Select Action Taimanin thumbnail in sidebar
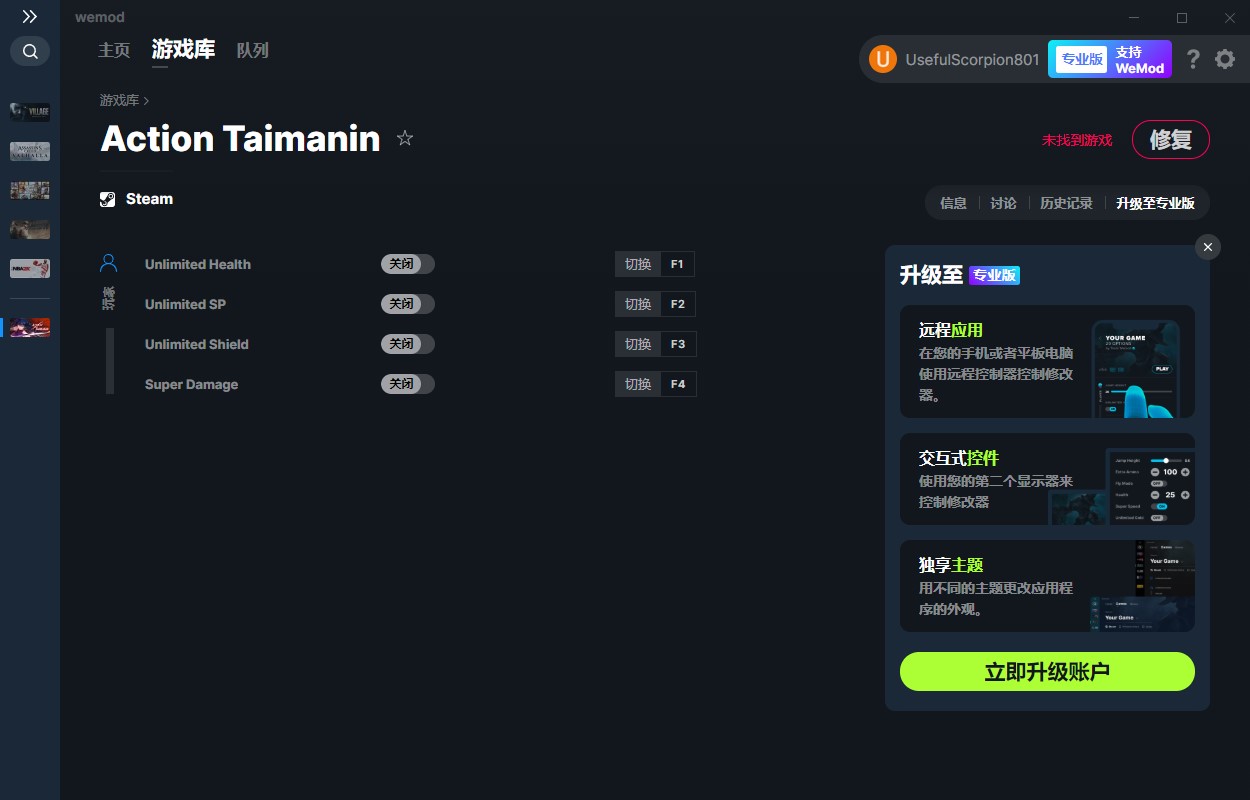Screen dimensions: 1250x800 click(30, 327)
